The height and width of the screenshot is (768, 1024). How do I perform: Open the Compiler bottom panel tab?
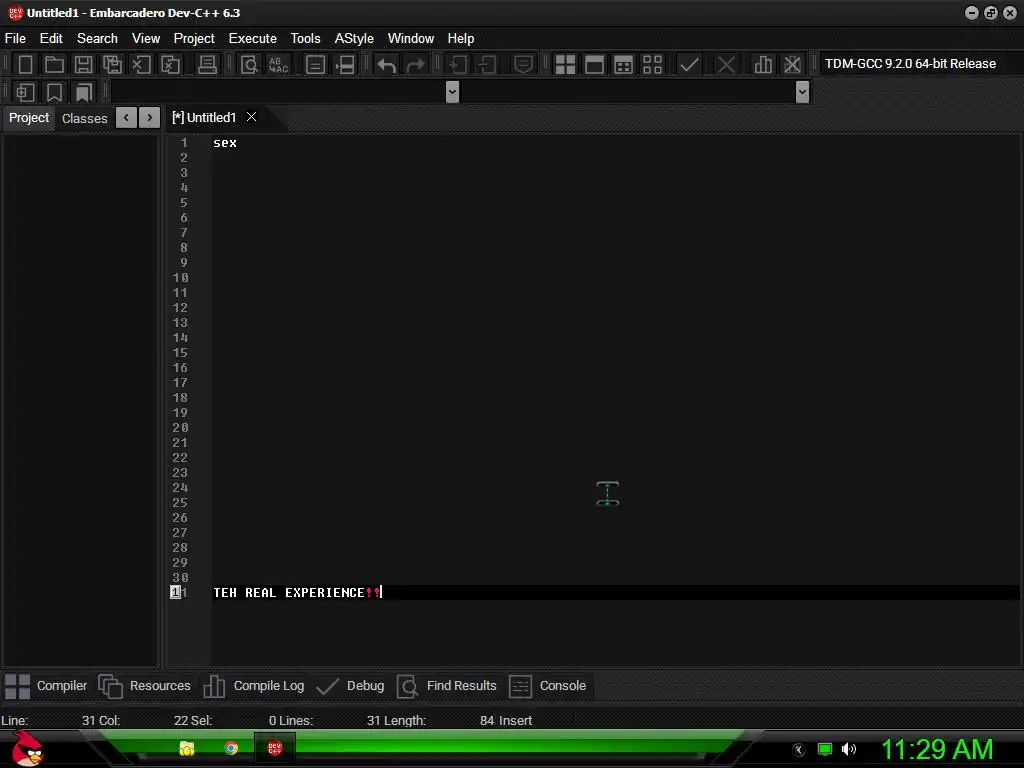click(46, 686)
